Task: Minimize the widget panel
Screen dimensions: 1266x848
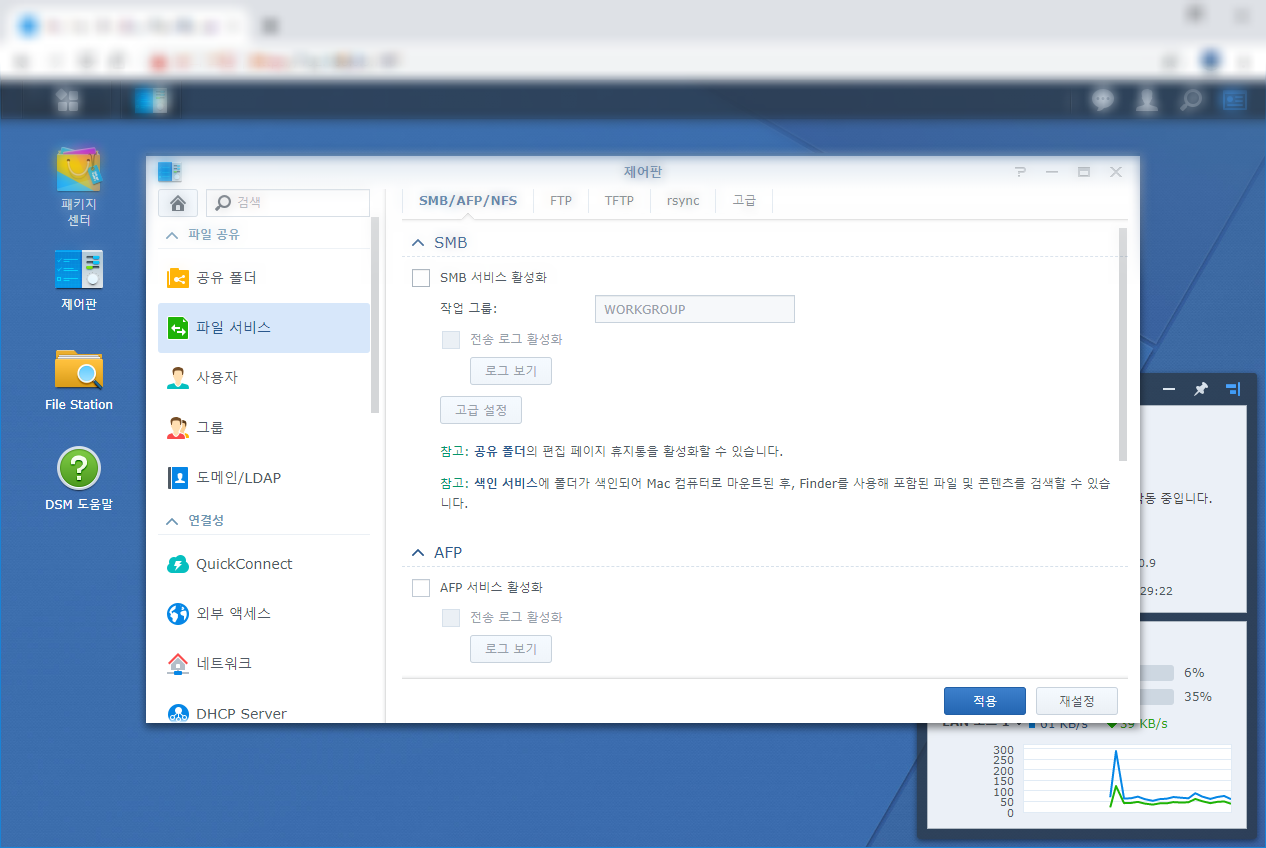Action: [1168, 389]
